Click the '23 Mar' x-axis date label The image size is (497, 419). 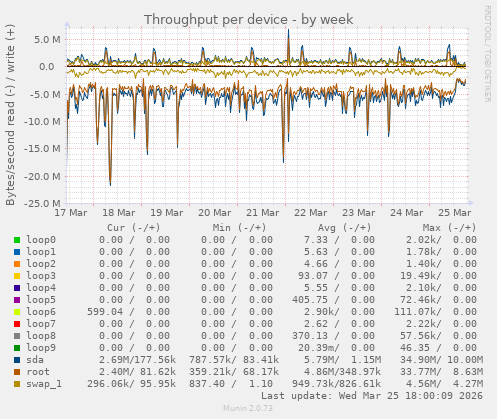359,213
